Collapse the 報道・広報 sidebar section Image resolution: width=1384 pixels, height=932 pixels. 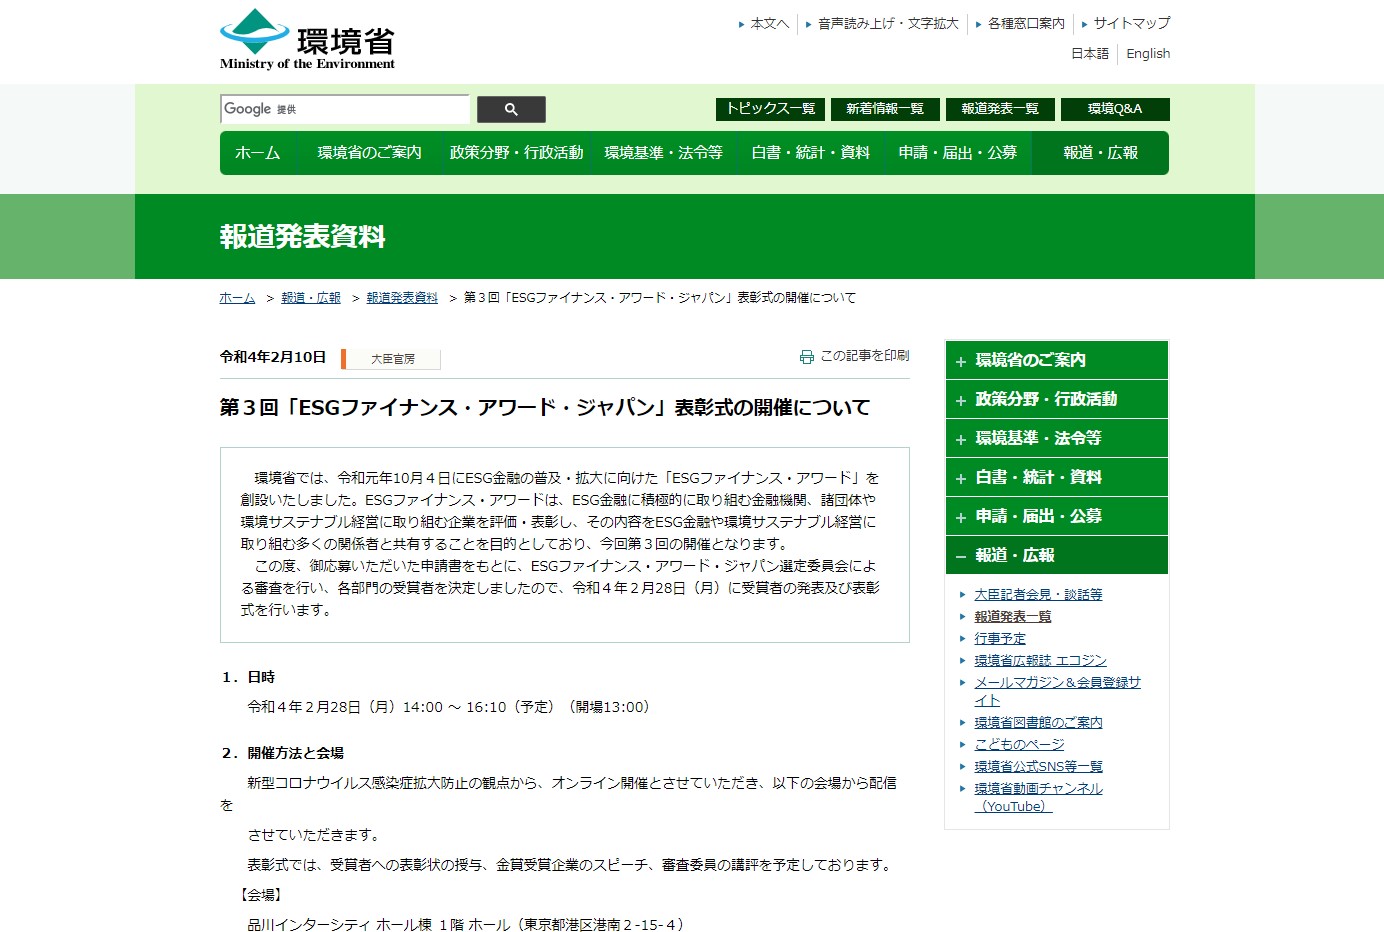(x=1057, y=555)
